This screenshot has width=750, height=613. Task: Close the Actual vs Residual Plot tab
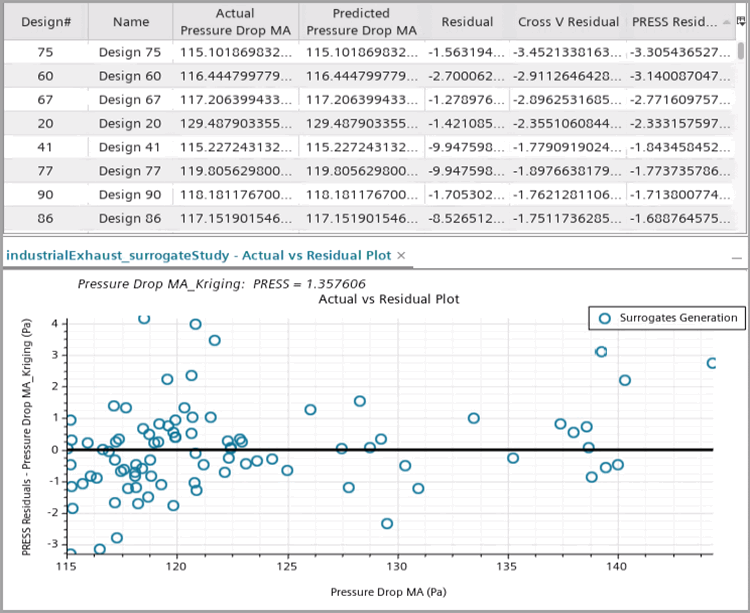[x=401, y=256]
